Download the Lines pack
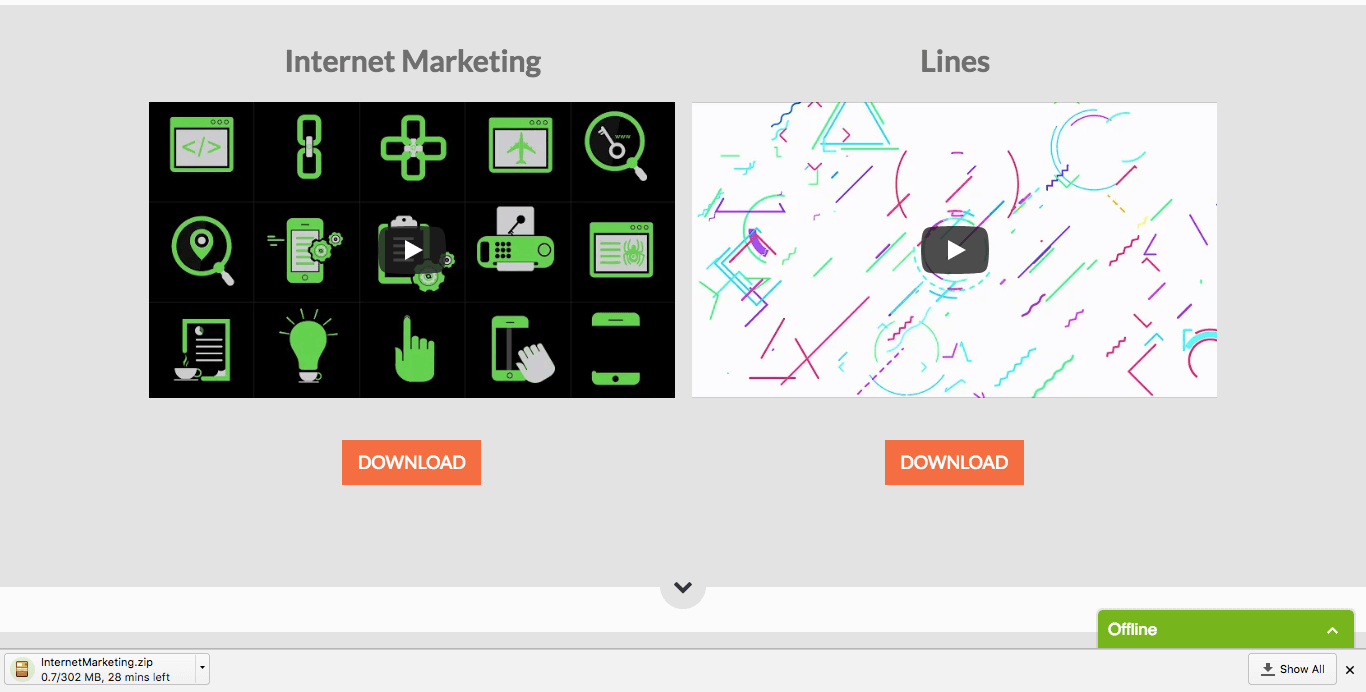1366x692 pixels. tap(954, 462)
